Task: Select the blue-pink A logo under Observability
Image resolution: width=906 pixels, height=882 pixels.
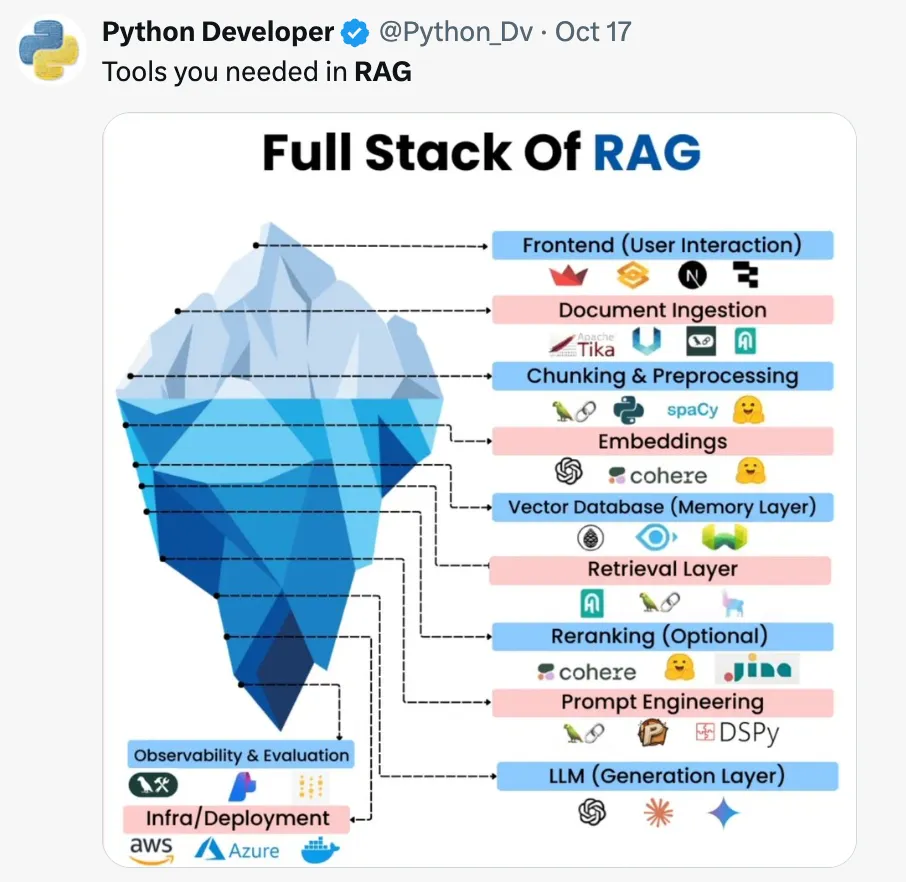Action: click(243, 787)
